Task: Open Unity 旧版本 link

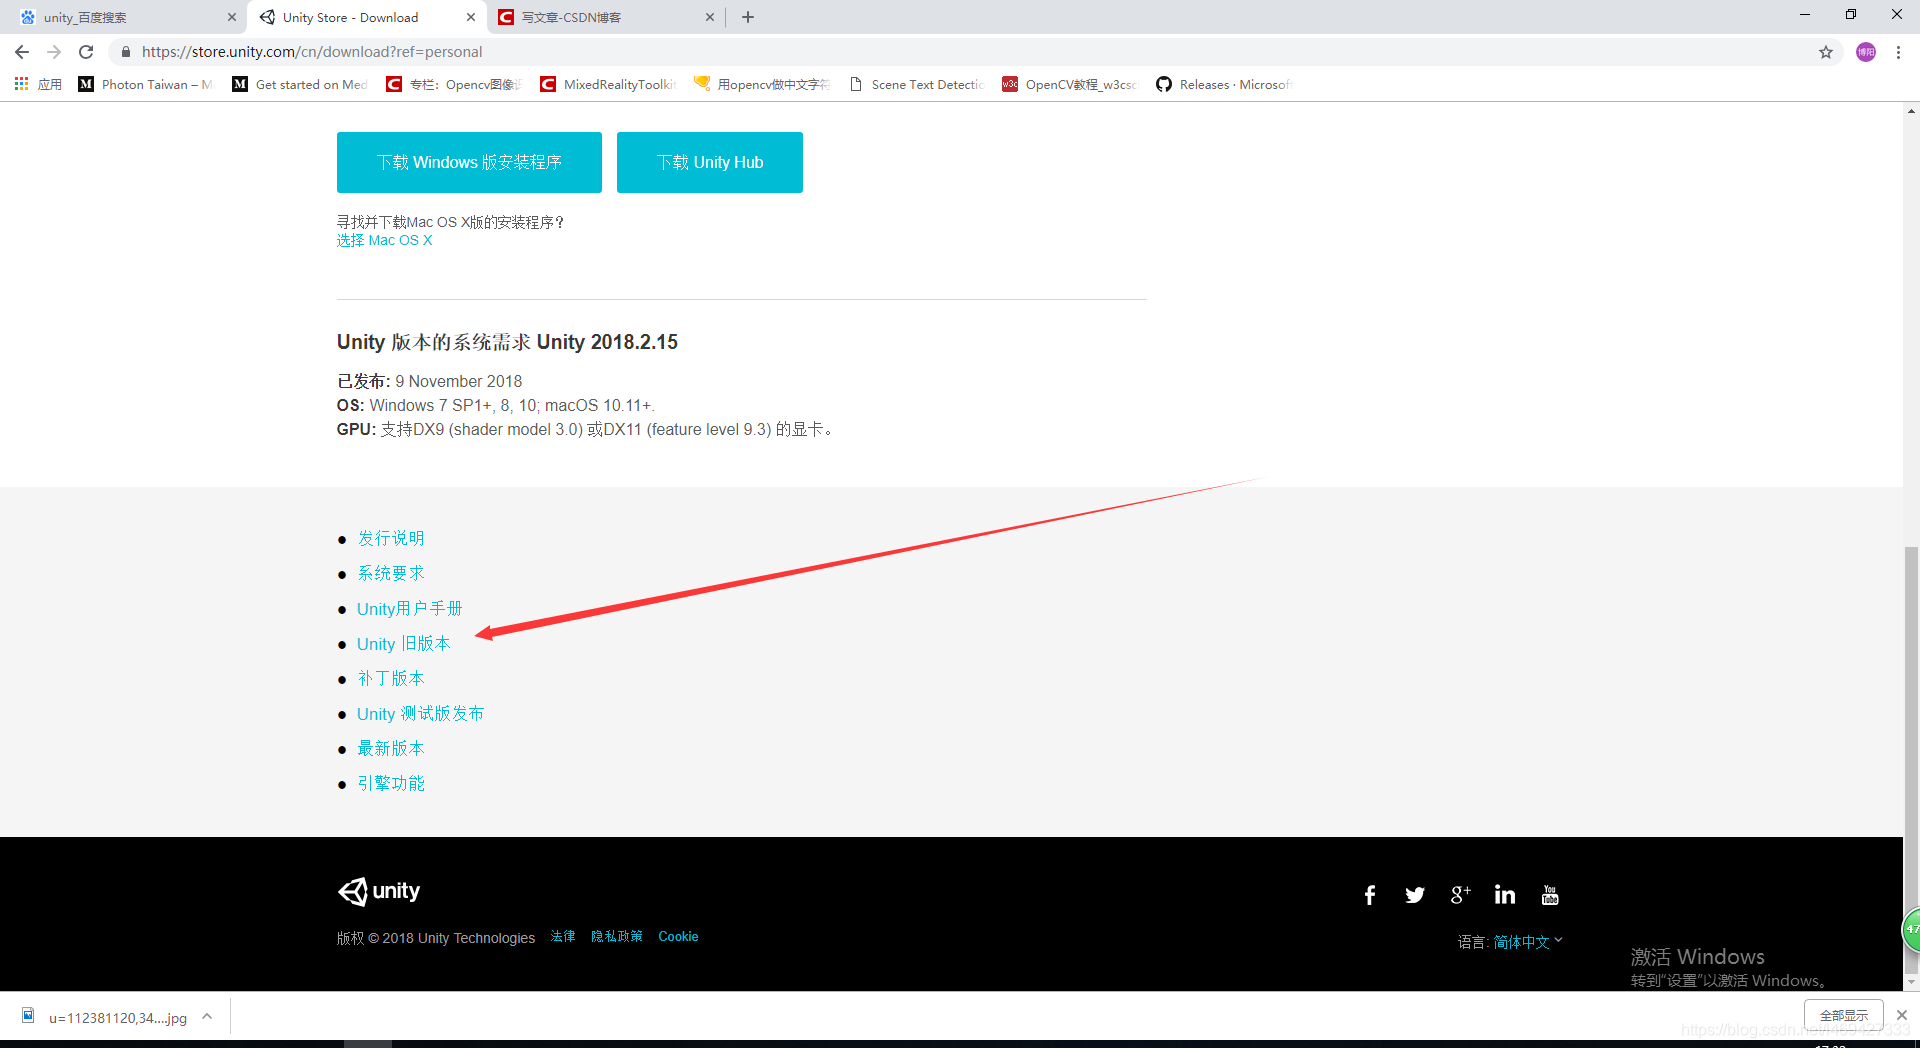Action: click(x=404, y=643)
